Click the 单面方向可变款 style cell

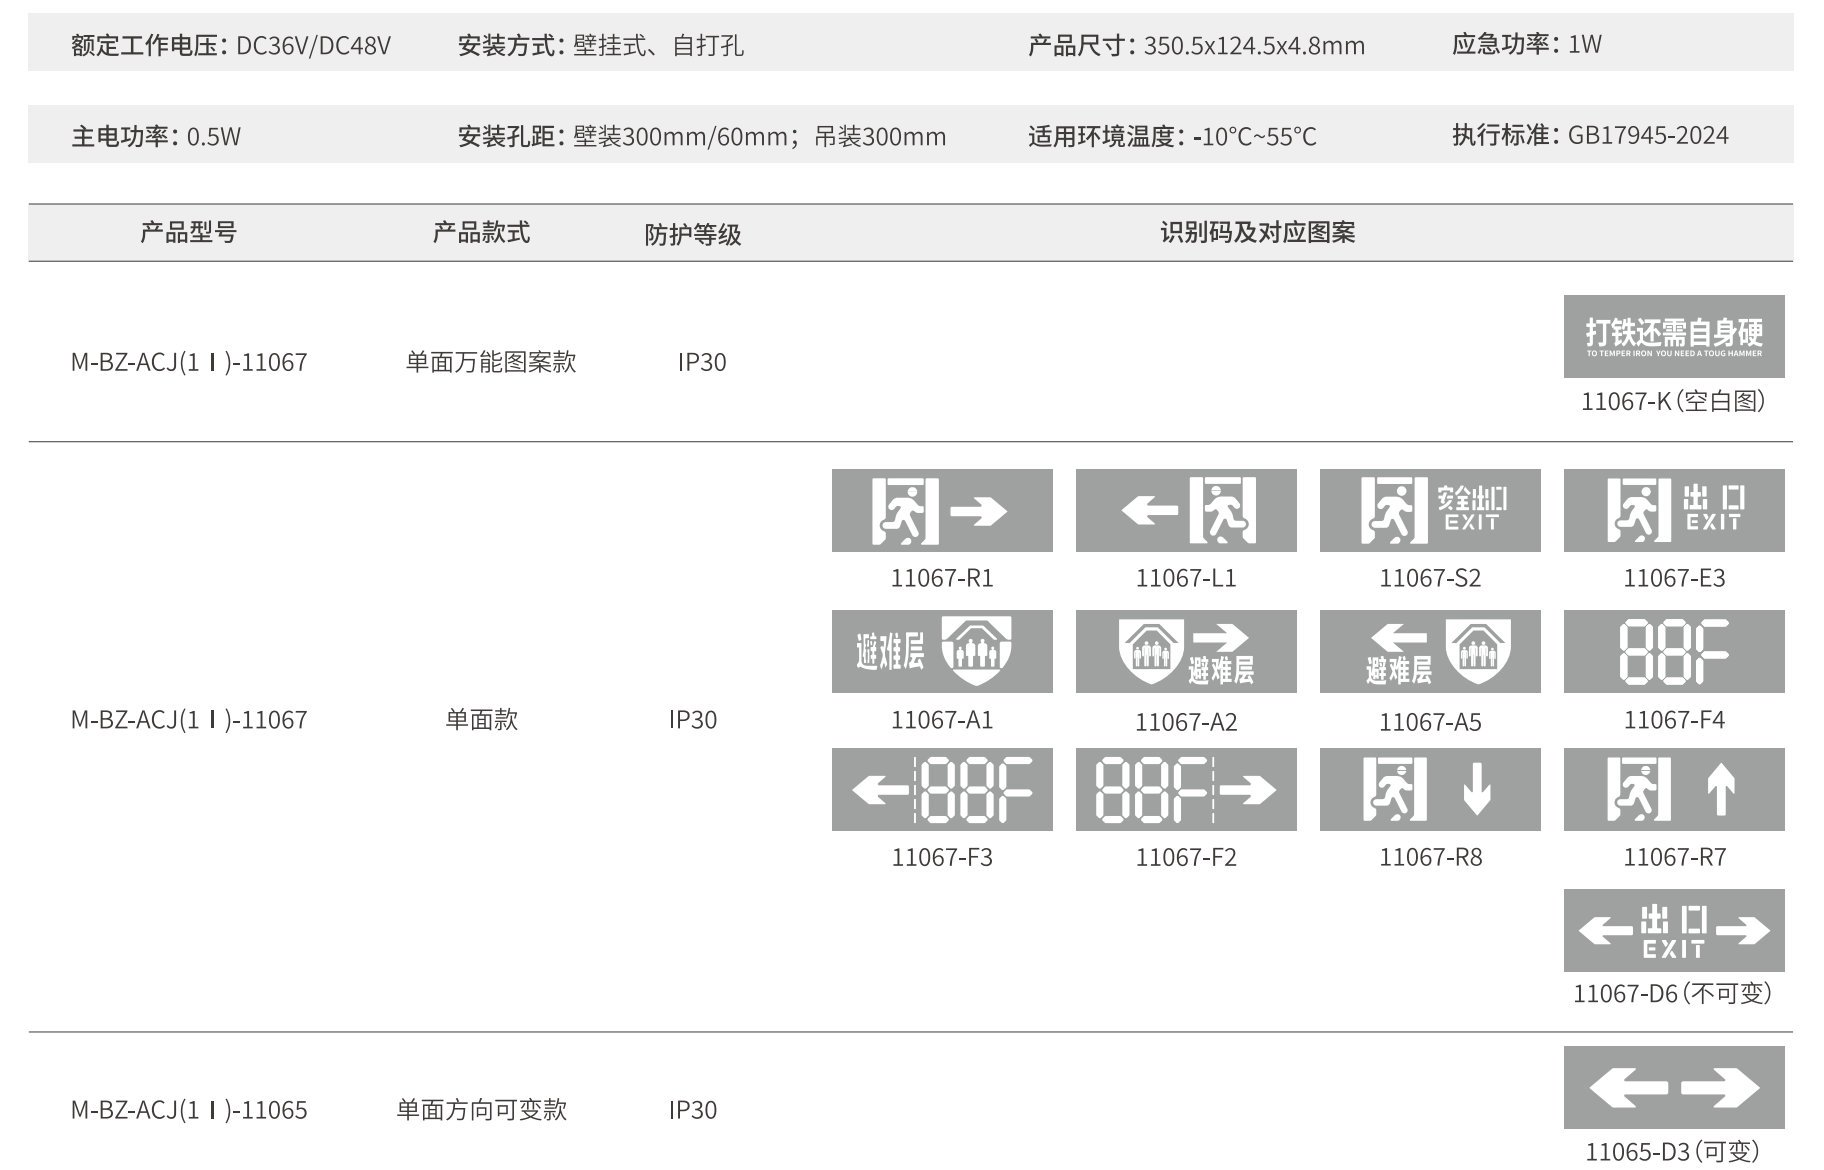tap(481, 1110)
